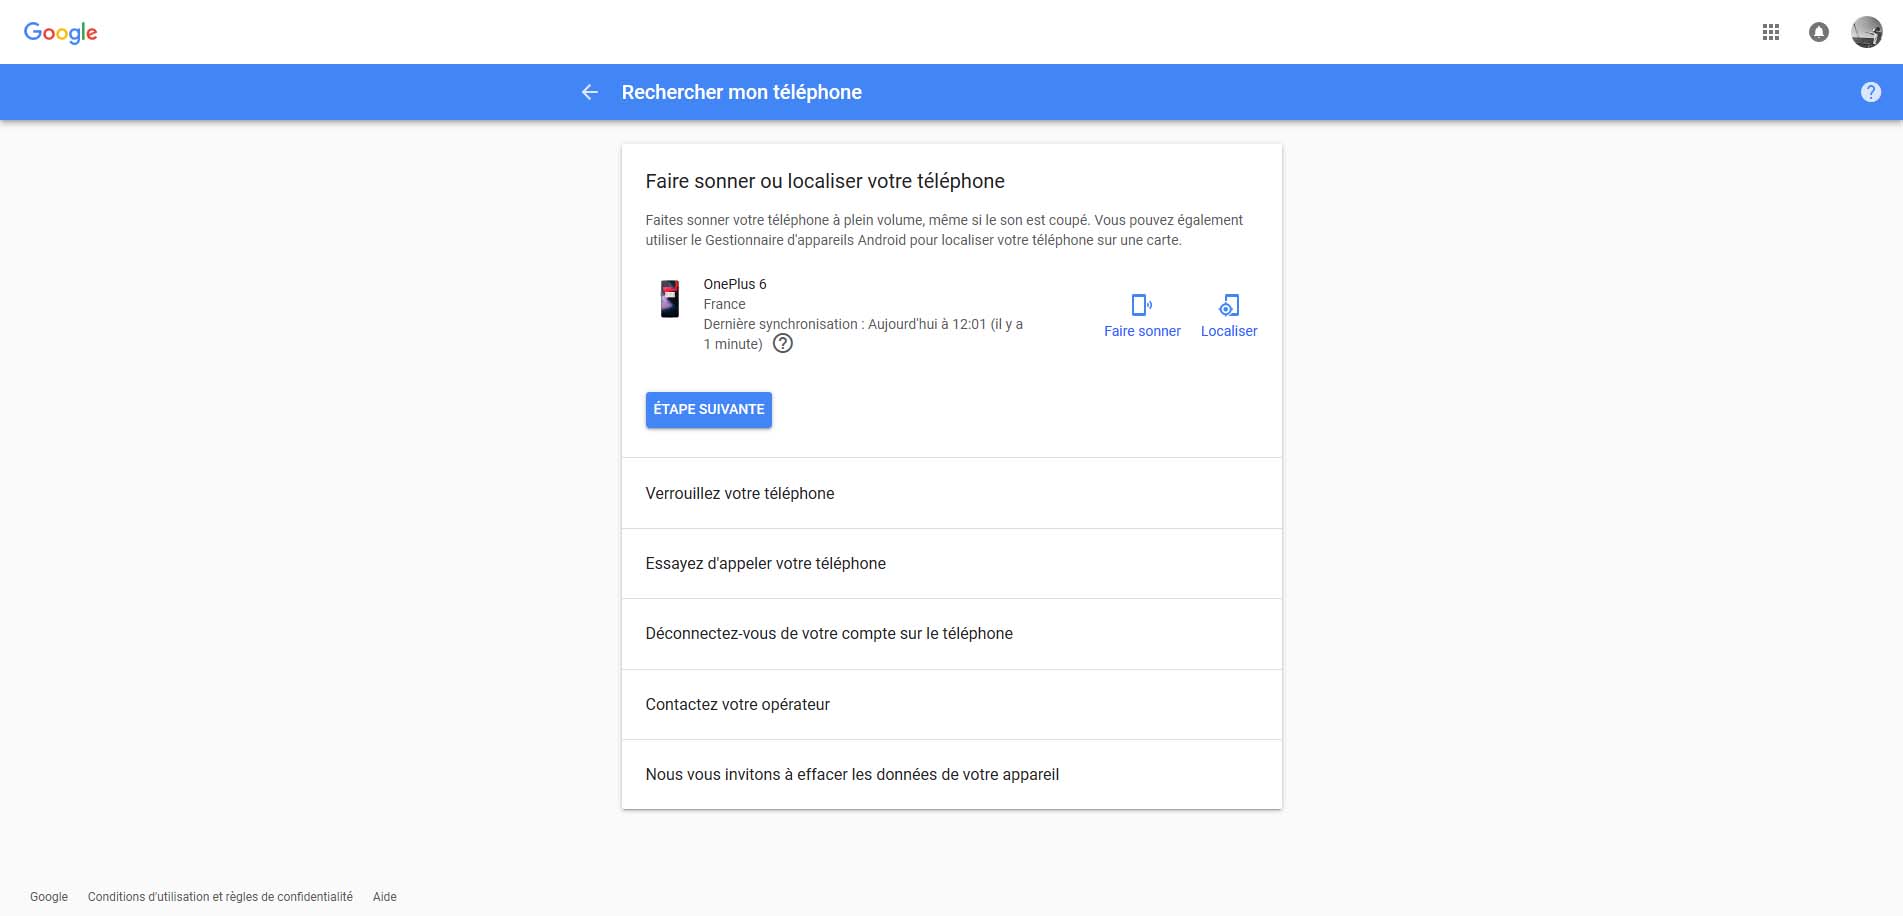Expand Verrouillez votre téléphone section
This screenshot has width=1903, height=916.
point(951,493)
